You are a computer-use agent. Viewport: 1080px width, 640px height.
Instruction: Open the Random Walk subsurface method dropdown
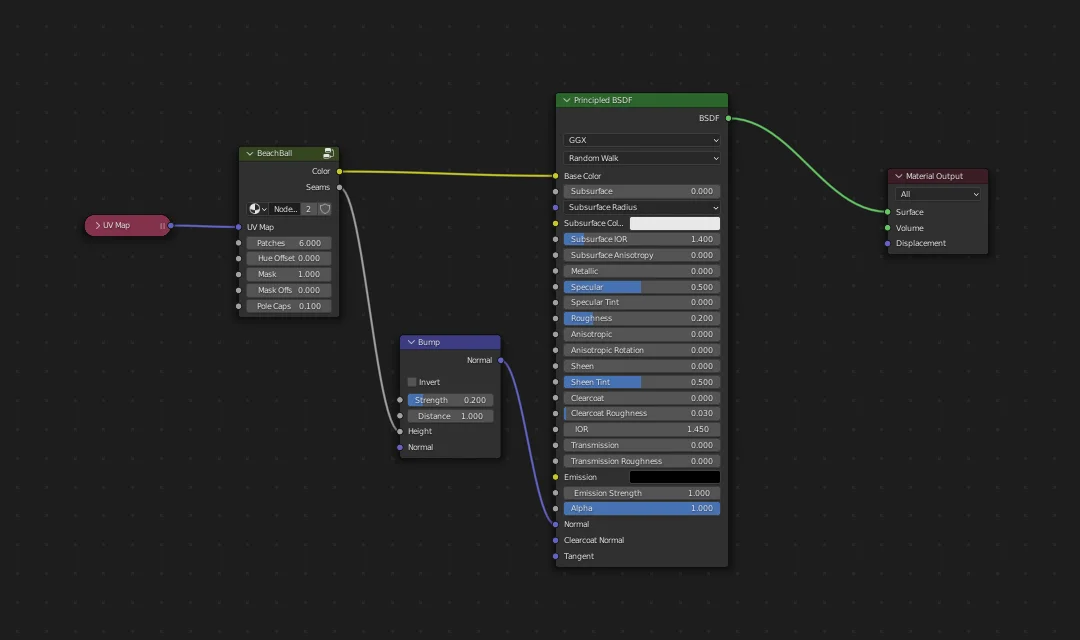642,158
